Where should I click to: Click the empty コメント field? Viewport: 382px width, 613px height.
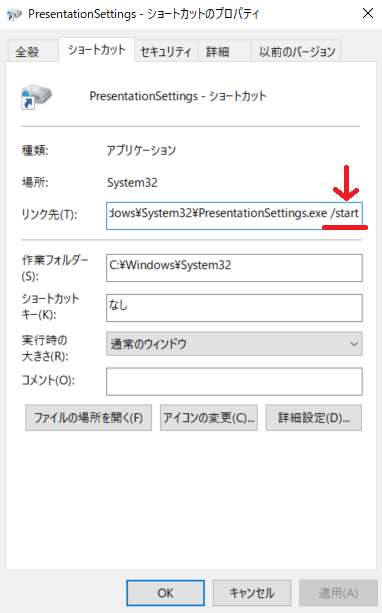pos(234,382)
